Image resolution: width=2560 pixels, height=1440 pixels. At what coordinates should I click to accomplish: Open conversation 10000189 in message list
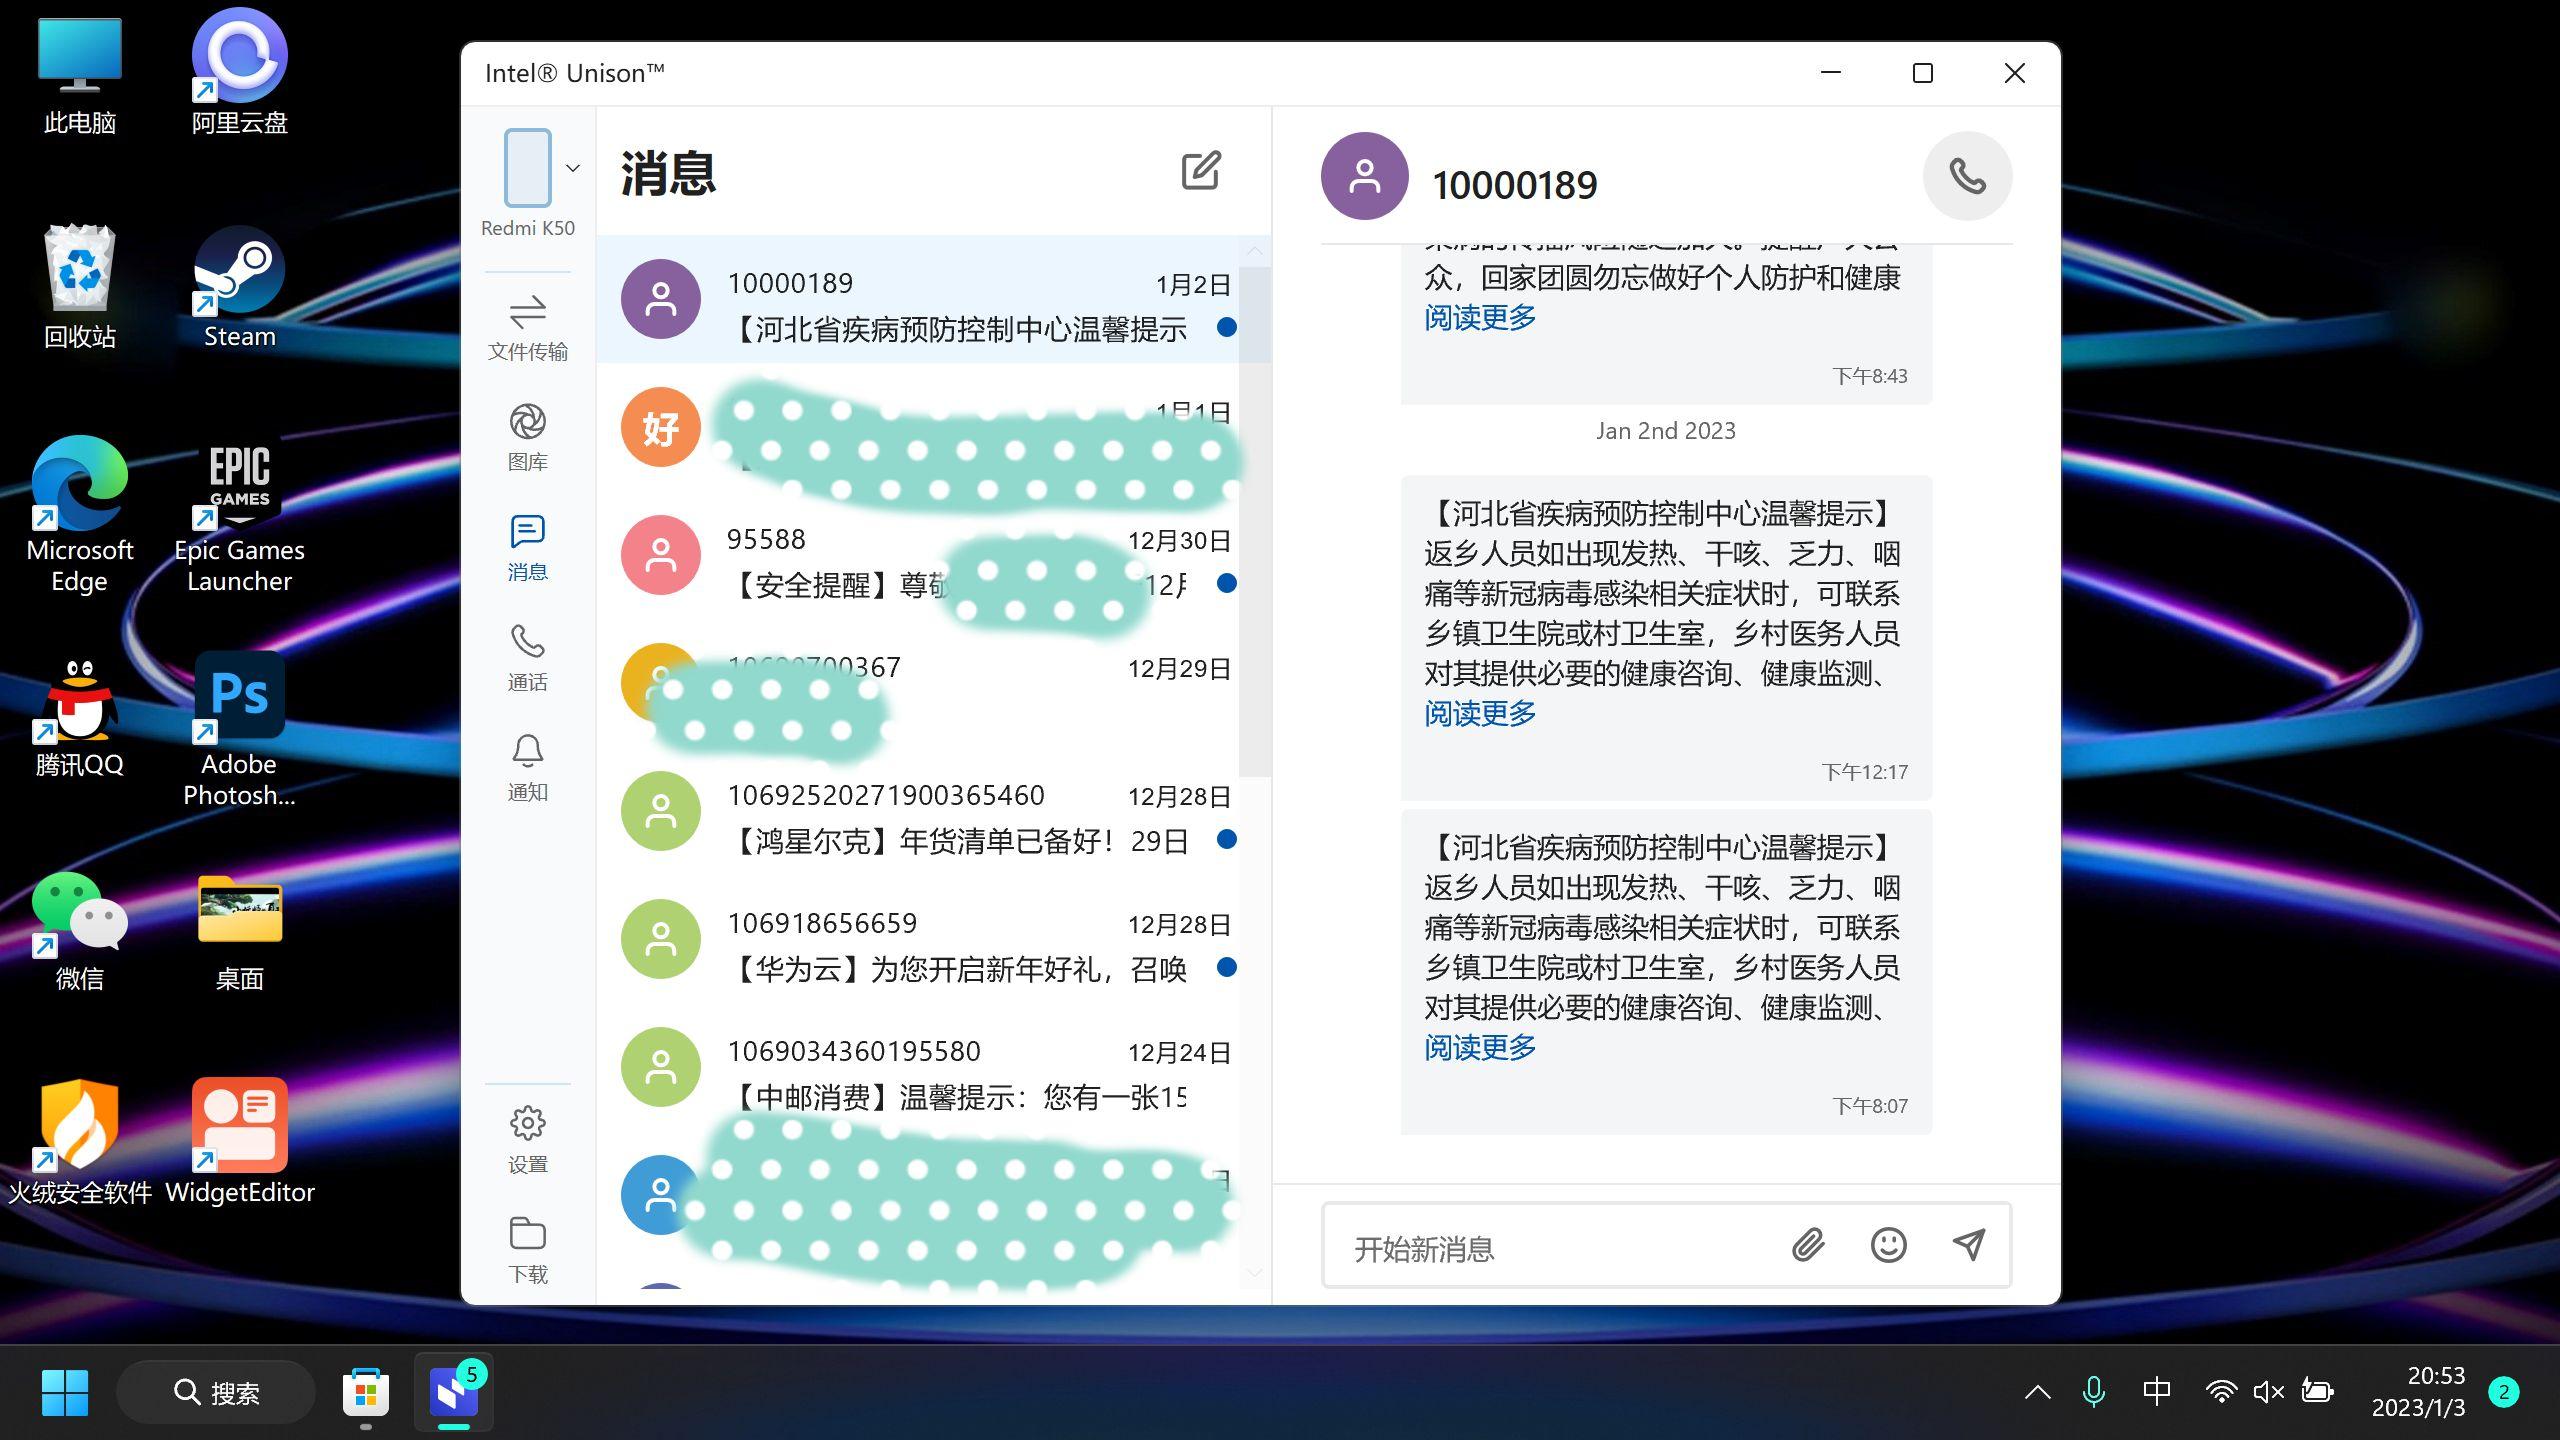tap(918, 300)
